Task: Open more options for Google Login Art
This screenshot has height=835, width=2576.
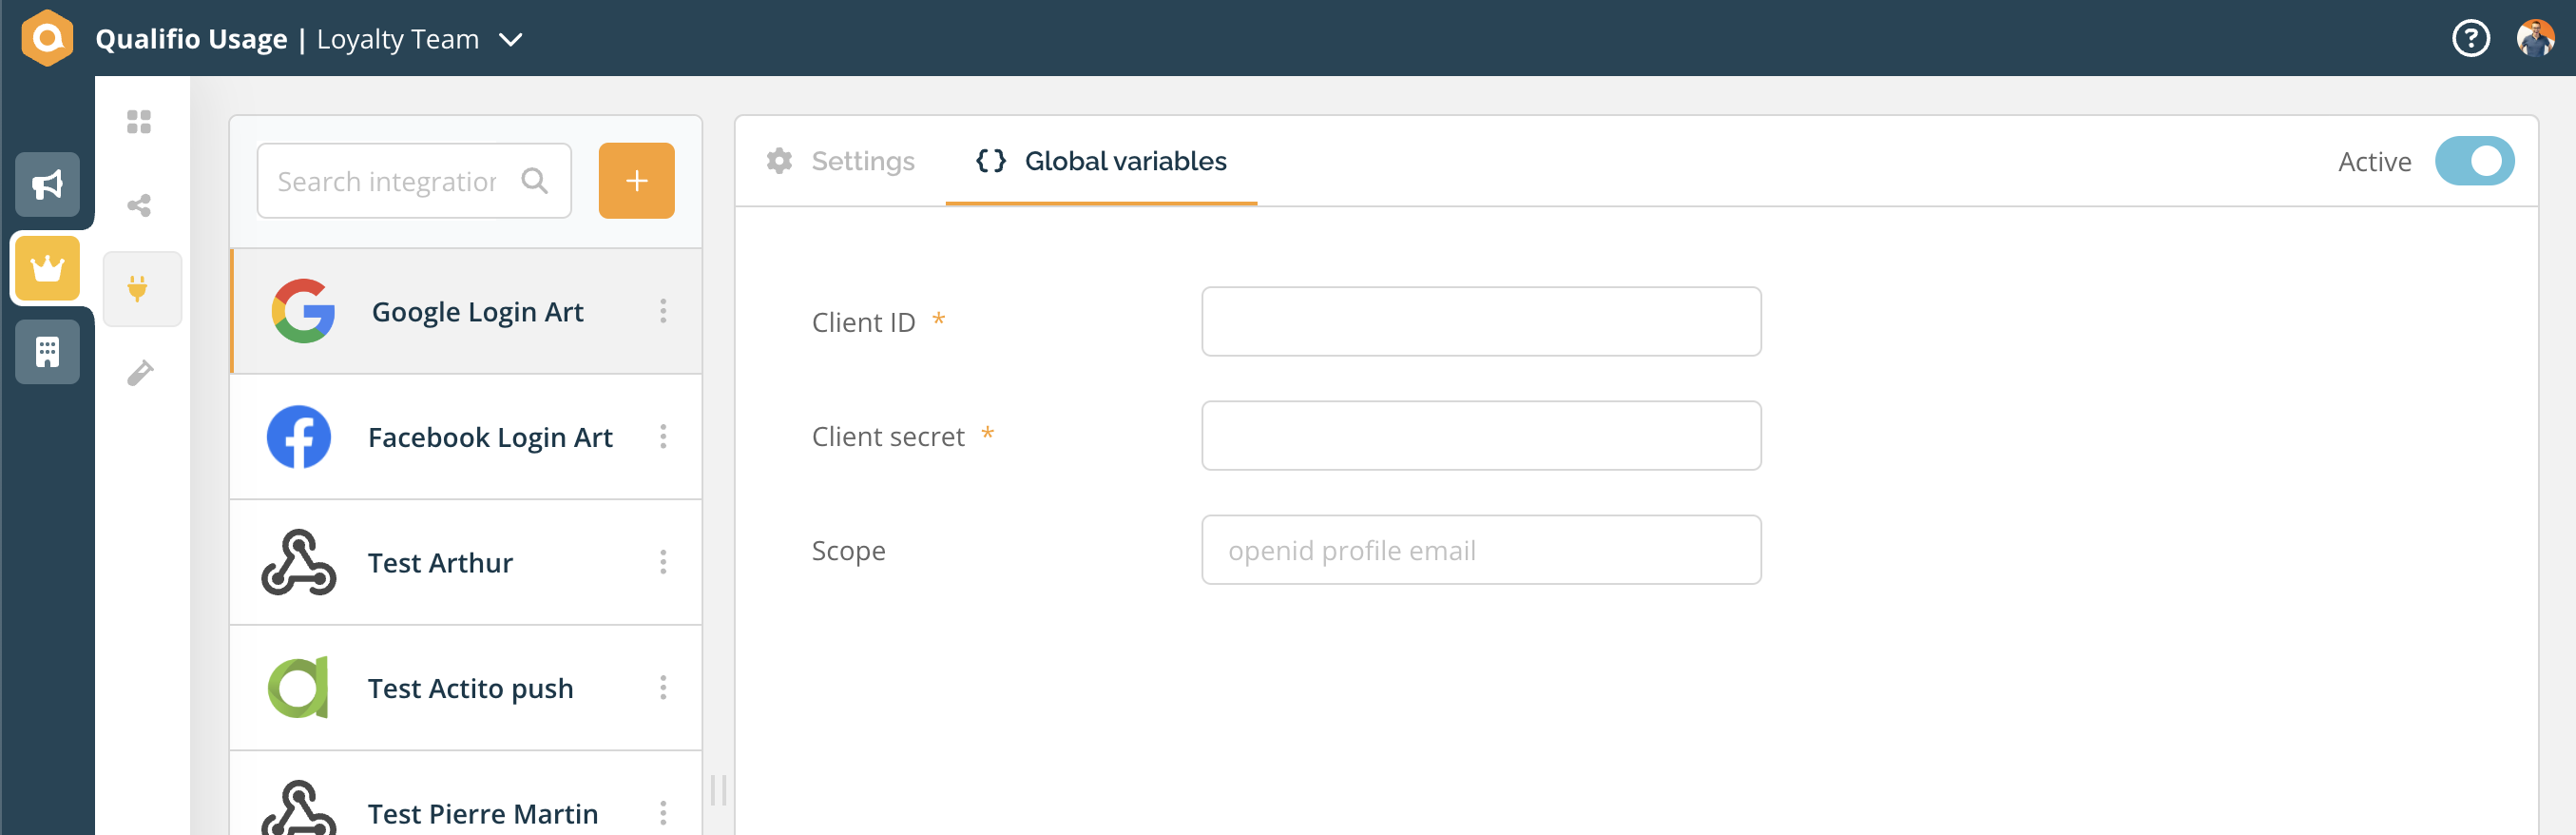Action: [x=663, y=311]
